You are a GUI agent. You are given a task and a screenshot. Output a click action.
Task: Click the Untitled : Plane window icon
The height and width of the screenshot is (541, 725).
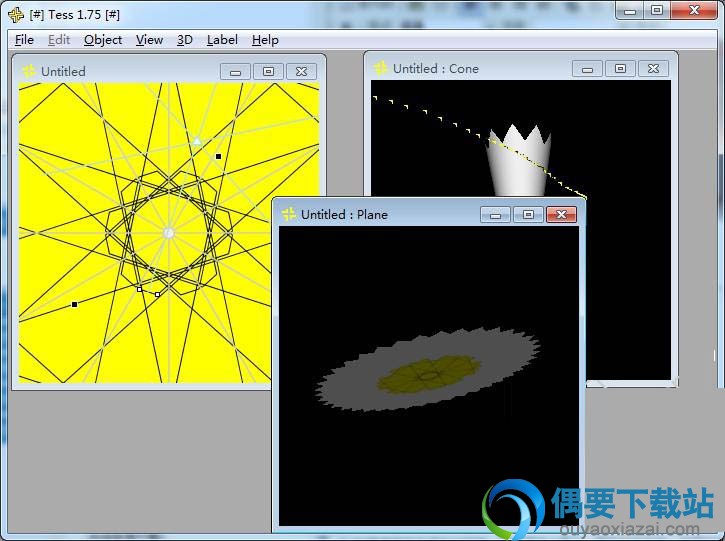pos(289,214)
